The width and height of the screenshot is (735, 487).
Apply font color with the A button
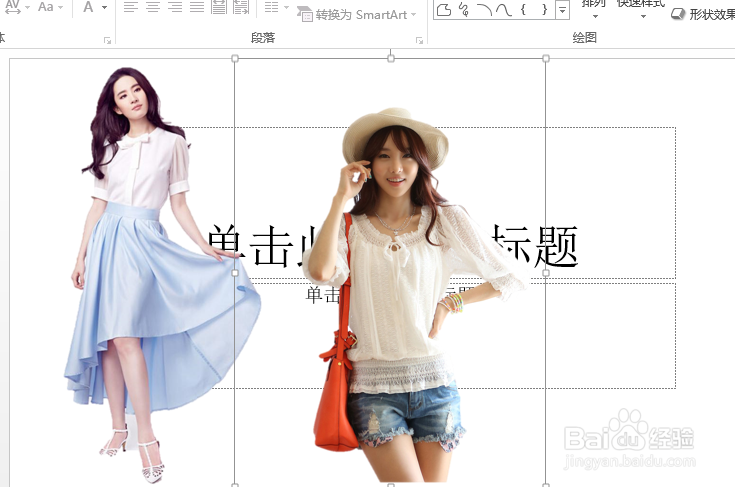(88, 7)
